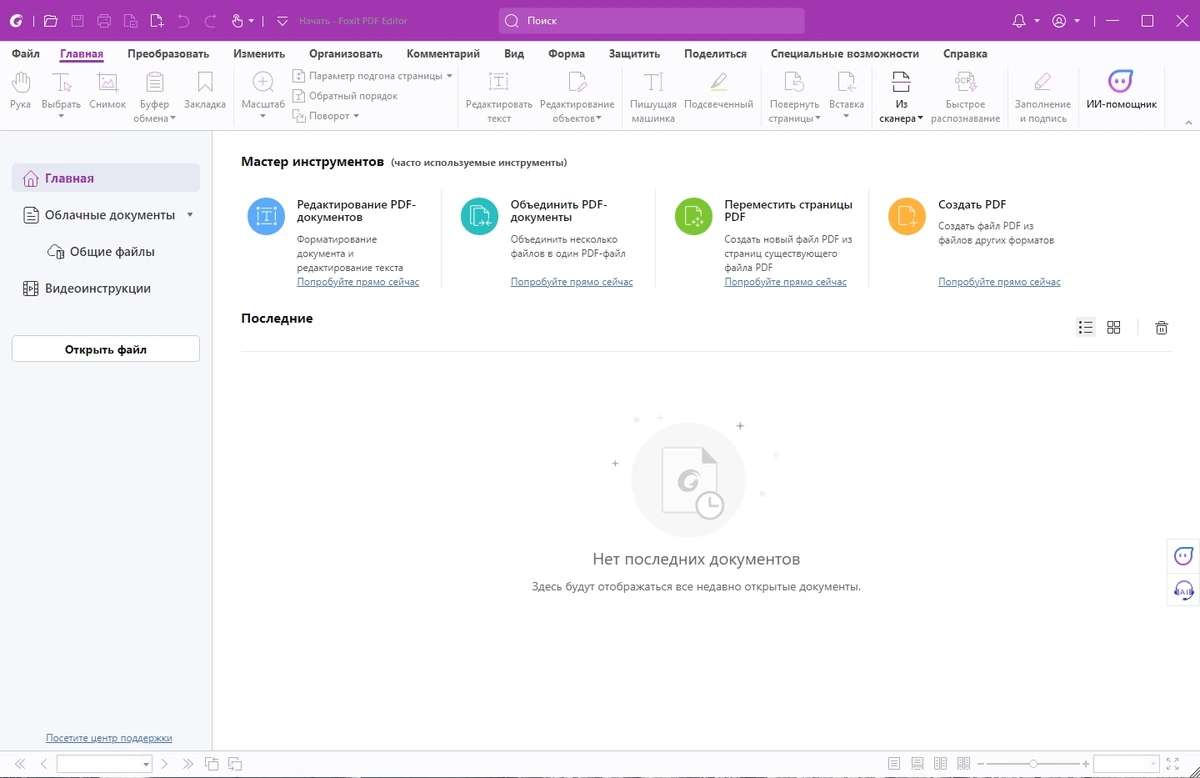The height and width of the screenshot is (778, 1200).
Task: Toggle Обратный порядок reverse view option
Action: tap(346, 96)
